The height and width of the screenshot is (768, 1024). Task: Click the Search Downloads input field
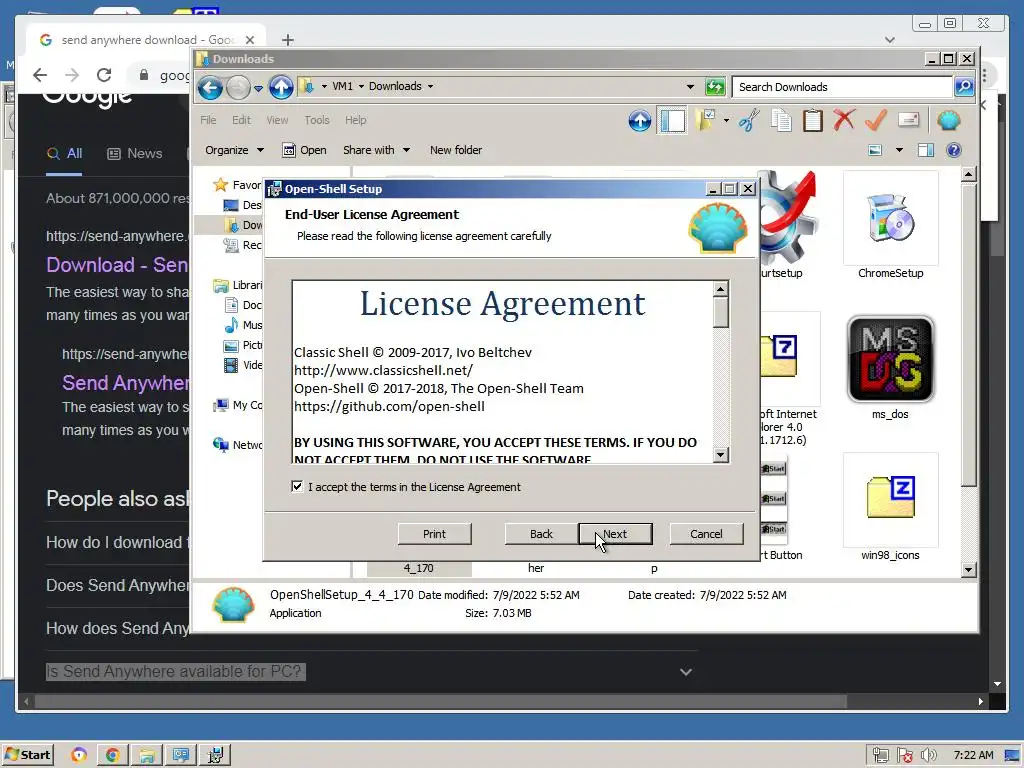pos(842,87)
